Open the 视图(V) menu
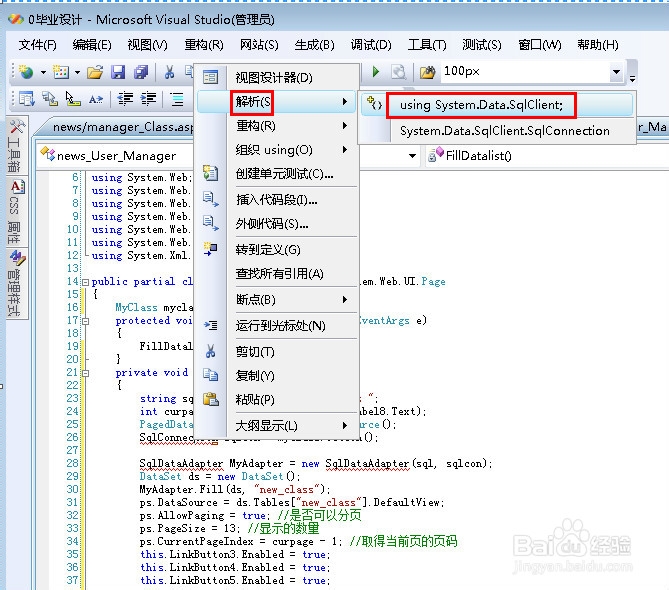 coord(147,44)
